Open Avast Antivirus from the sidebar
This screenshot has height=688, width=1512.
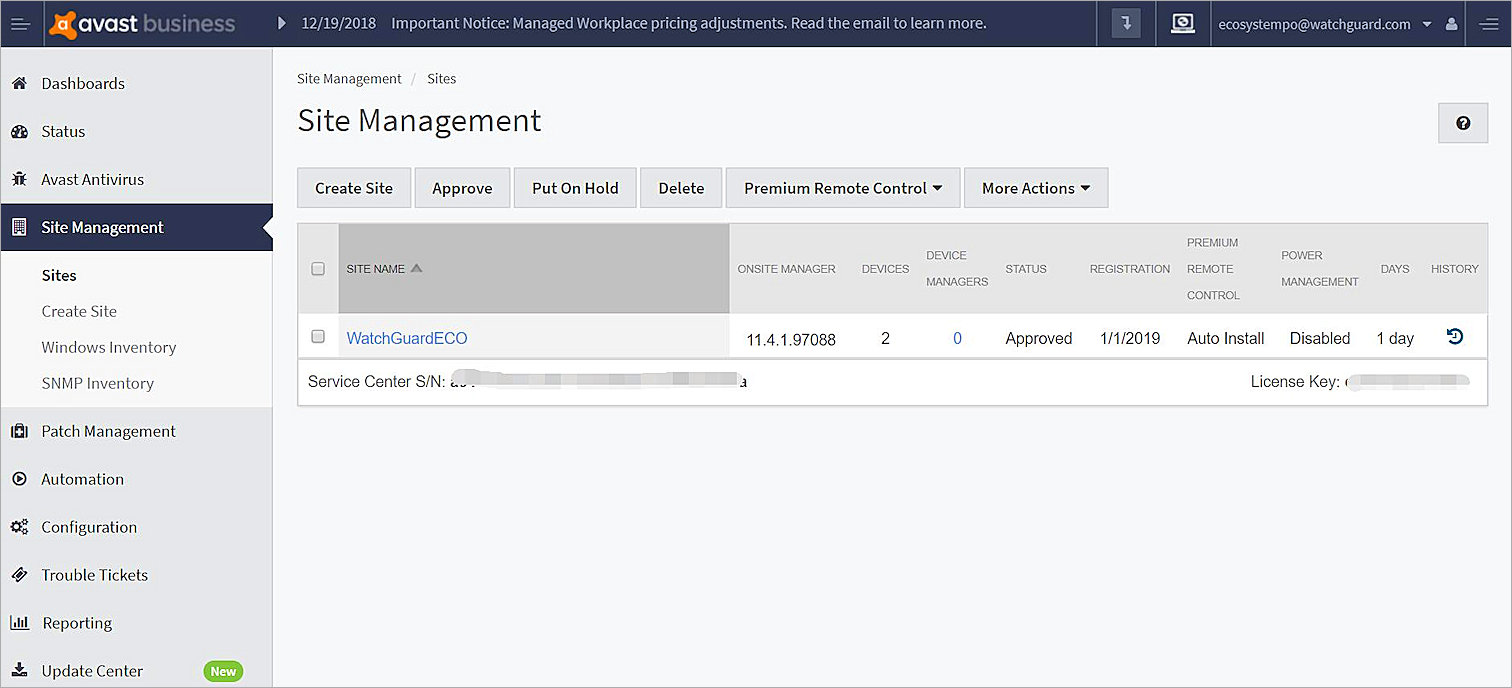pos(93,179)
